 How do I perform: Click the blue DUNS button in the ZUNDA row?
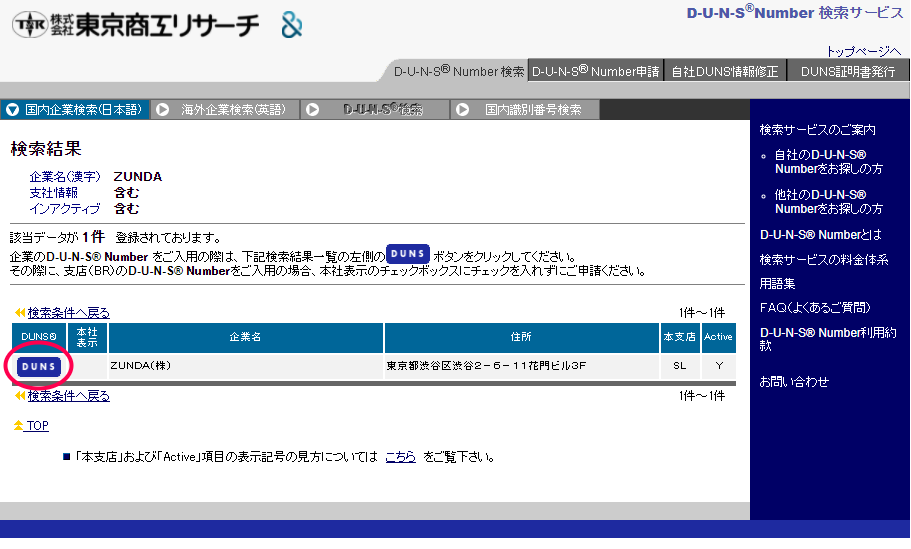(x=38, y=367)
